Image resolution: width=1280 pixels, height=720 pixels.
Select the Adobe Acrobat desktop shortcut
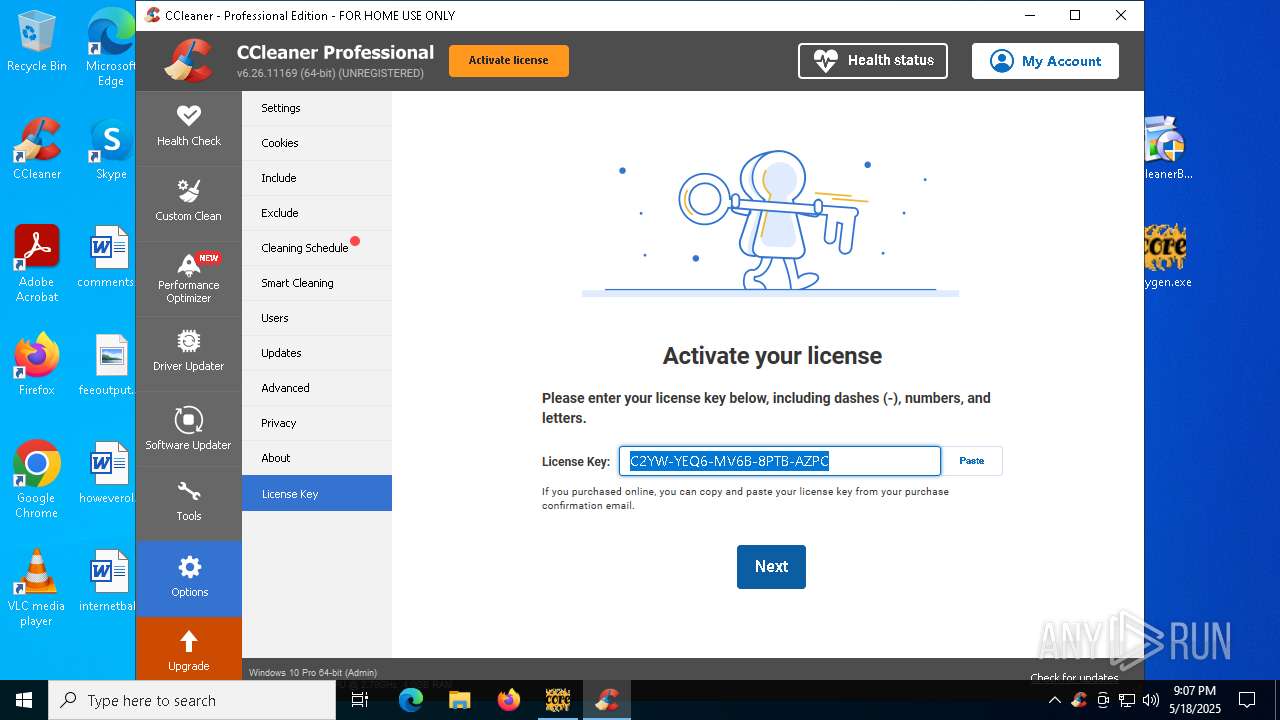tap(37, 264)
